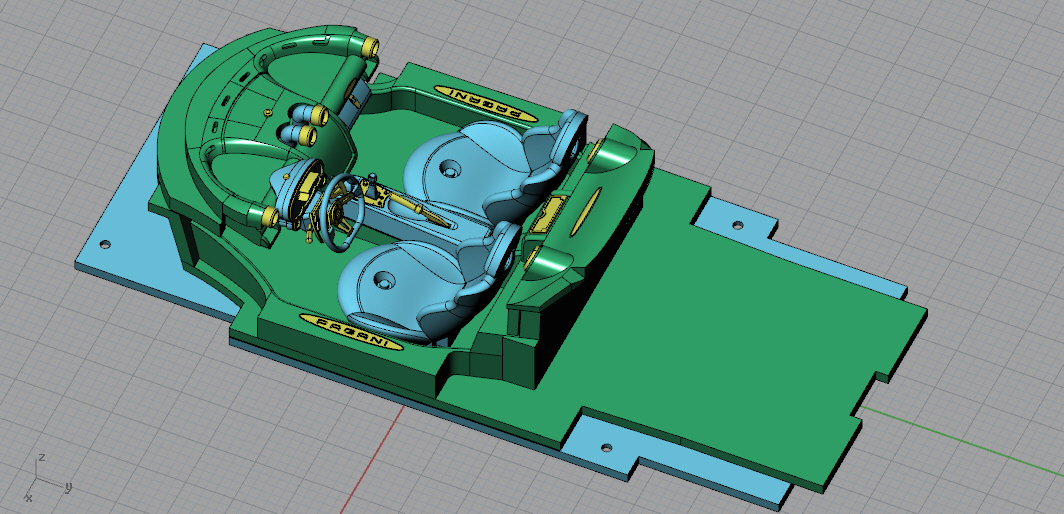Viewport: 1064px width, 514px height.
Task: Pick the mounting hole on the bottom blue tab
Action: click(607, 448)
